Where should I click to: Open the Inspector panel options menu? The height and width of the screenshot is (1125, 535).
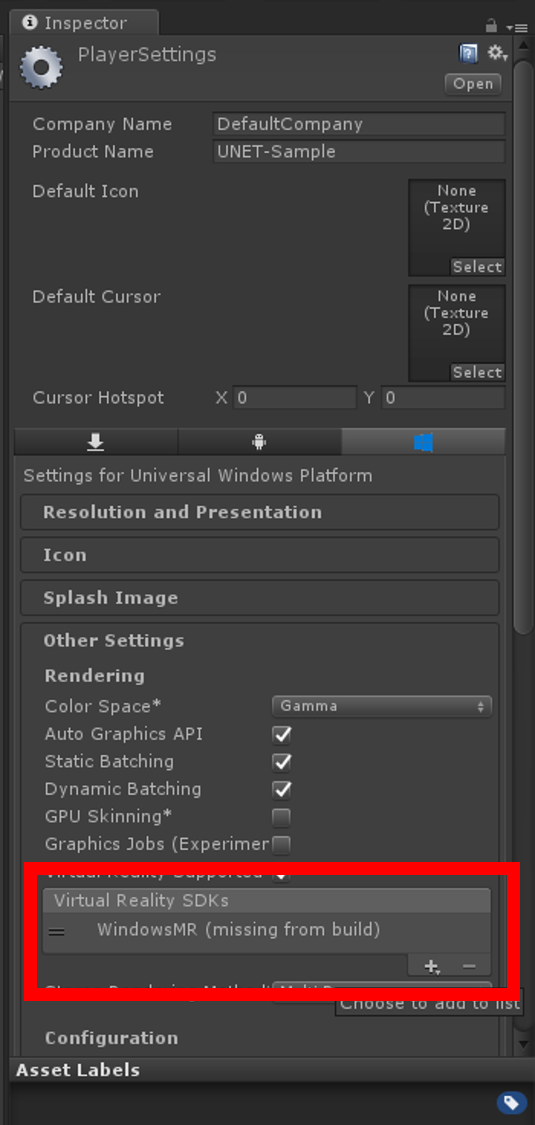(x=516, y=27)
